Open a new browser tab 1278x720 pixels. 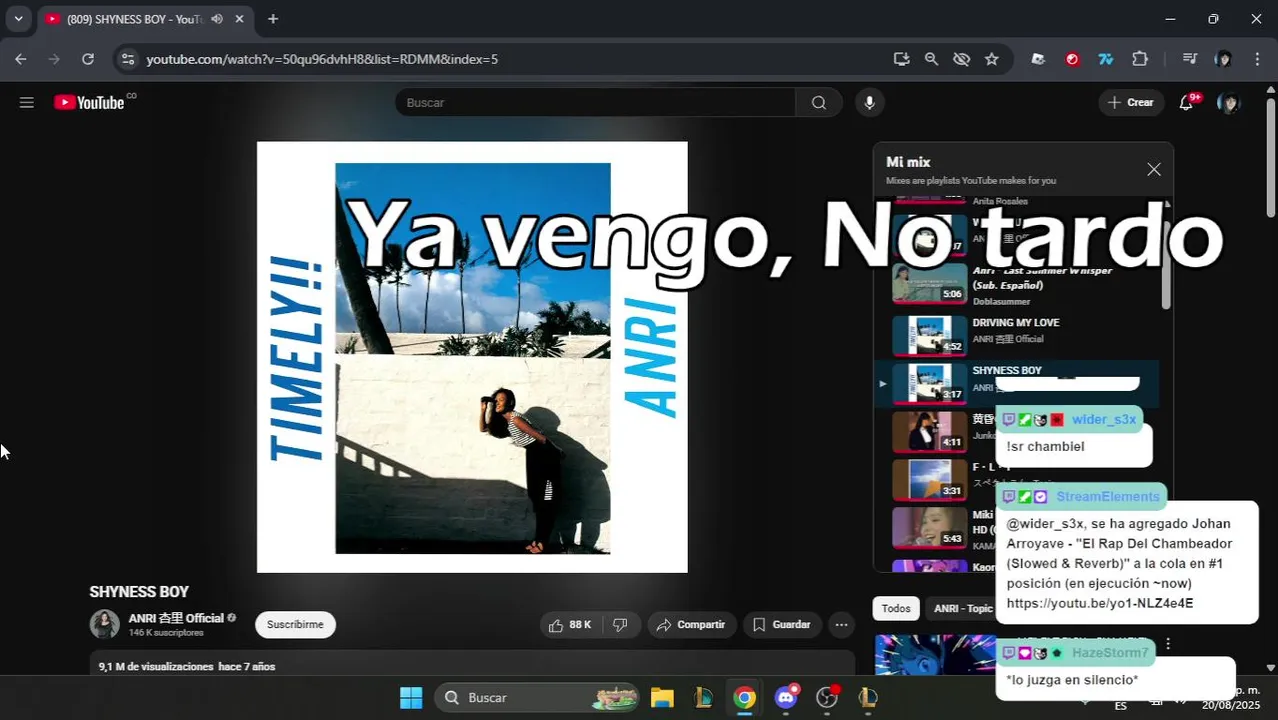(273, 19)
